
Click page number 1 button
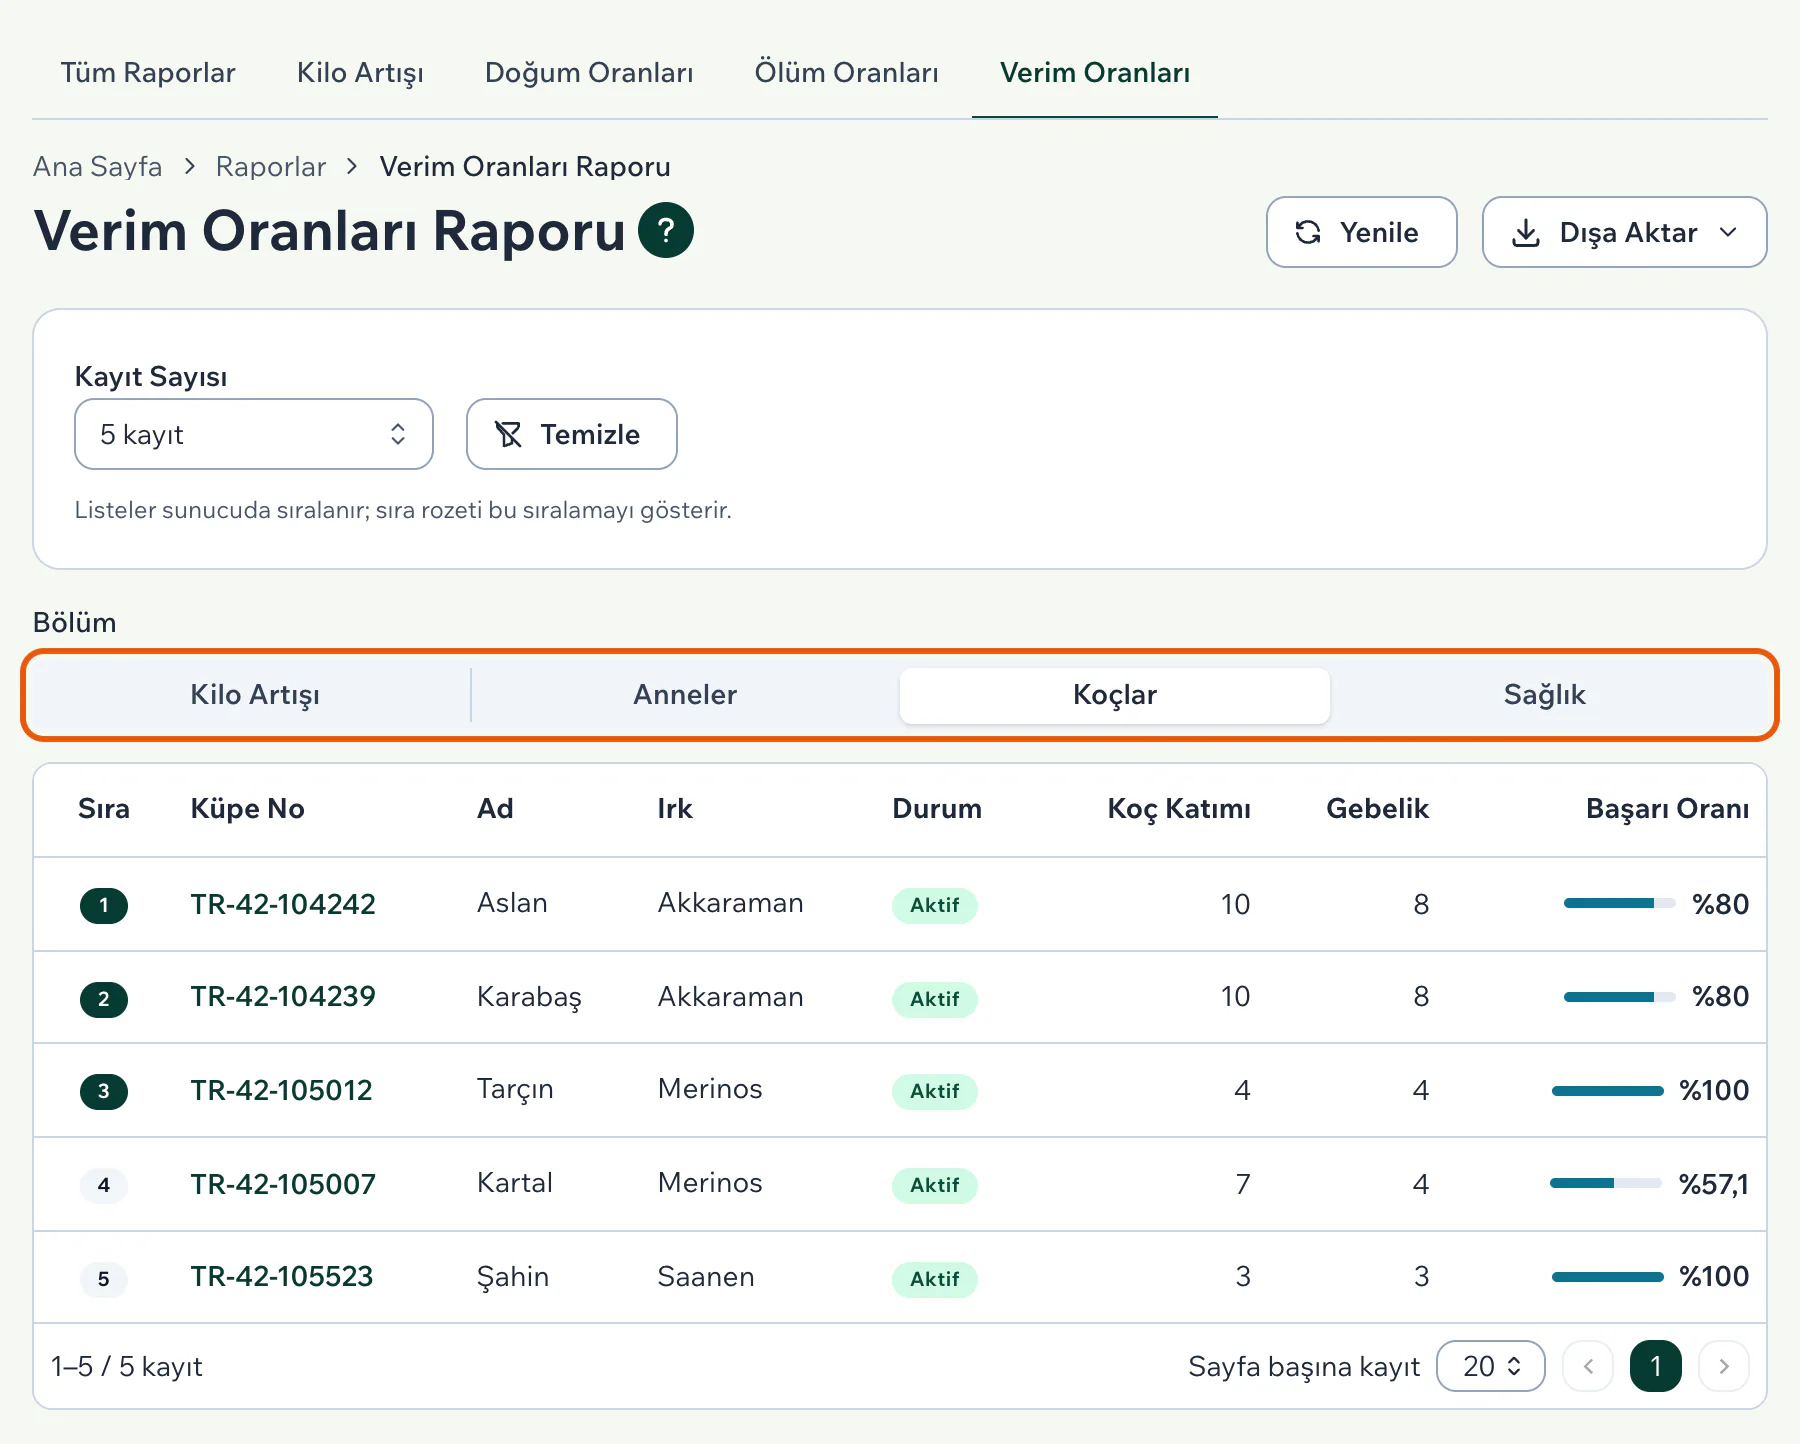click(x=1656, y=1366)
